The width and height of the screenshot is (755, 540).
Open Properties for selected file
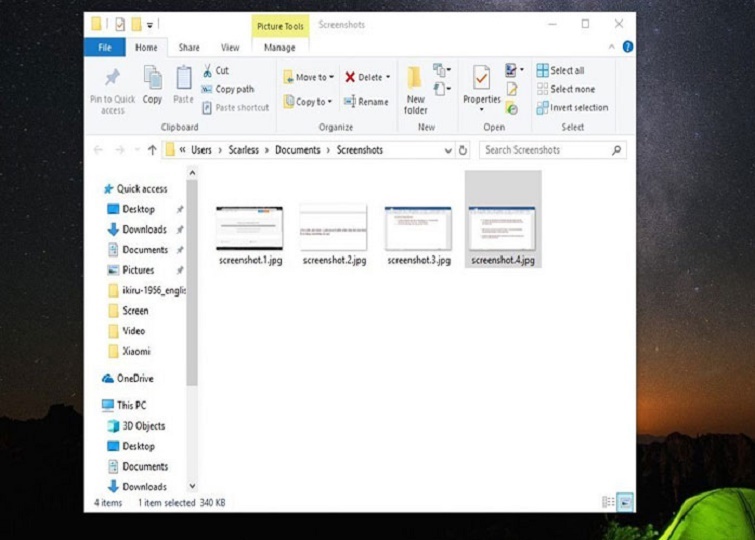click(x=481, y=80)
